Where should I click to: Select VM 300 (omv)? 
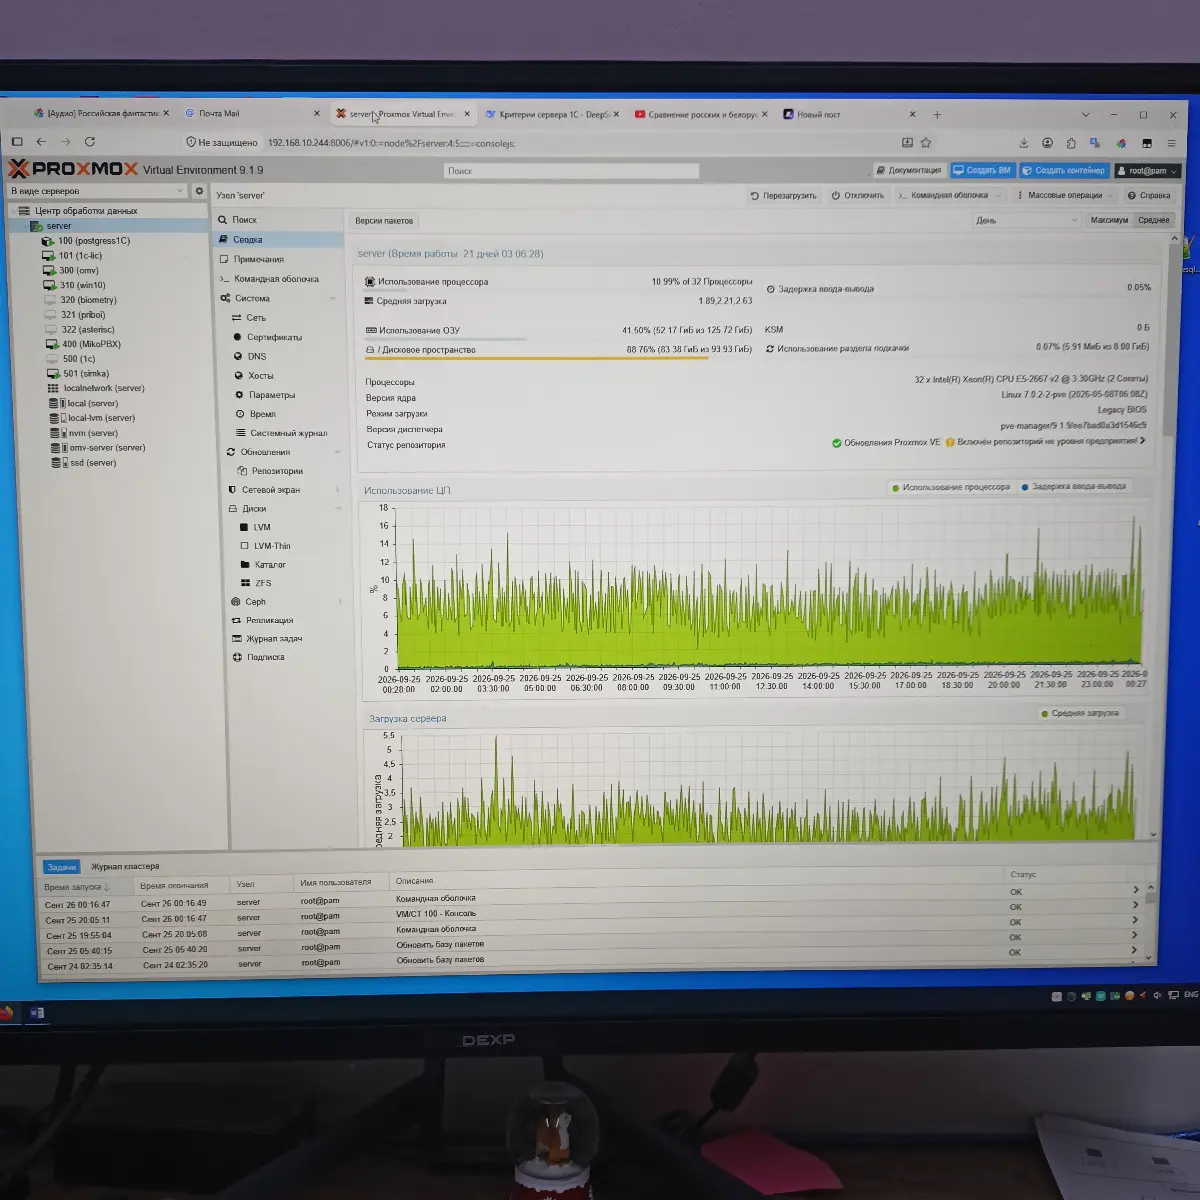(78, 271)
